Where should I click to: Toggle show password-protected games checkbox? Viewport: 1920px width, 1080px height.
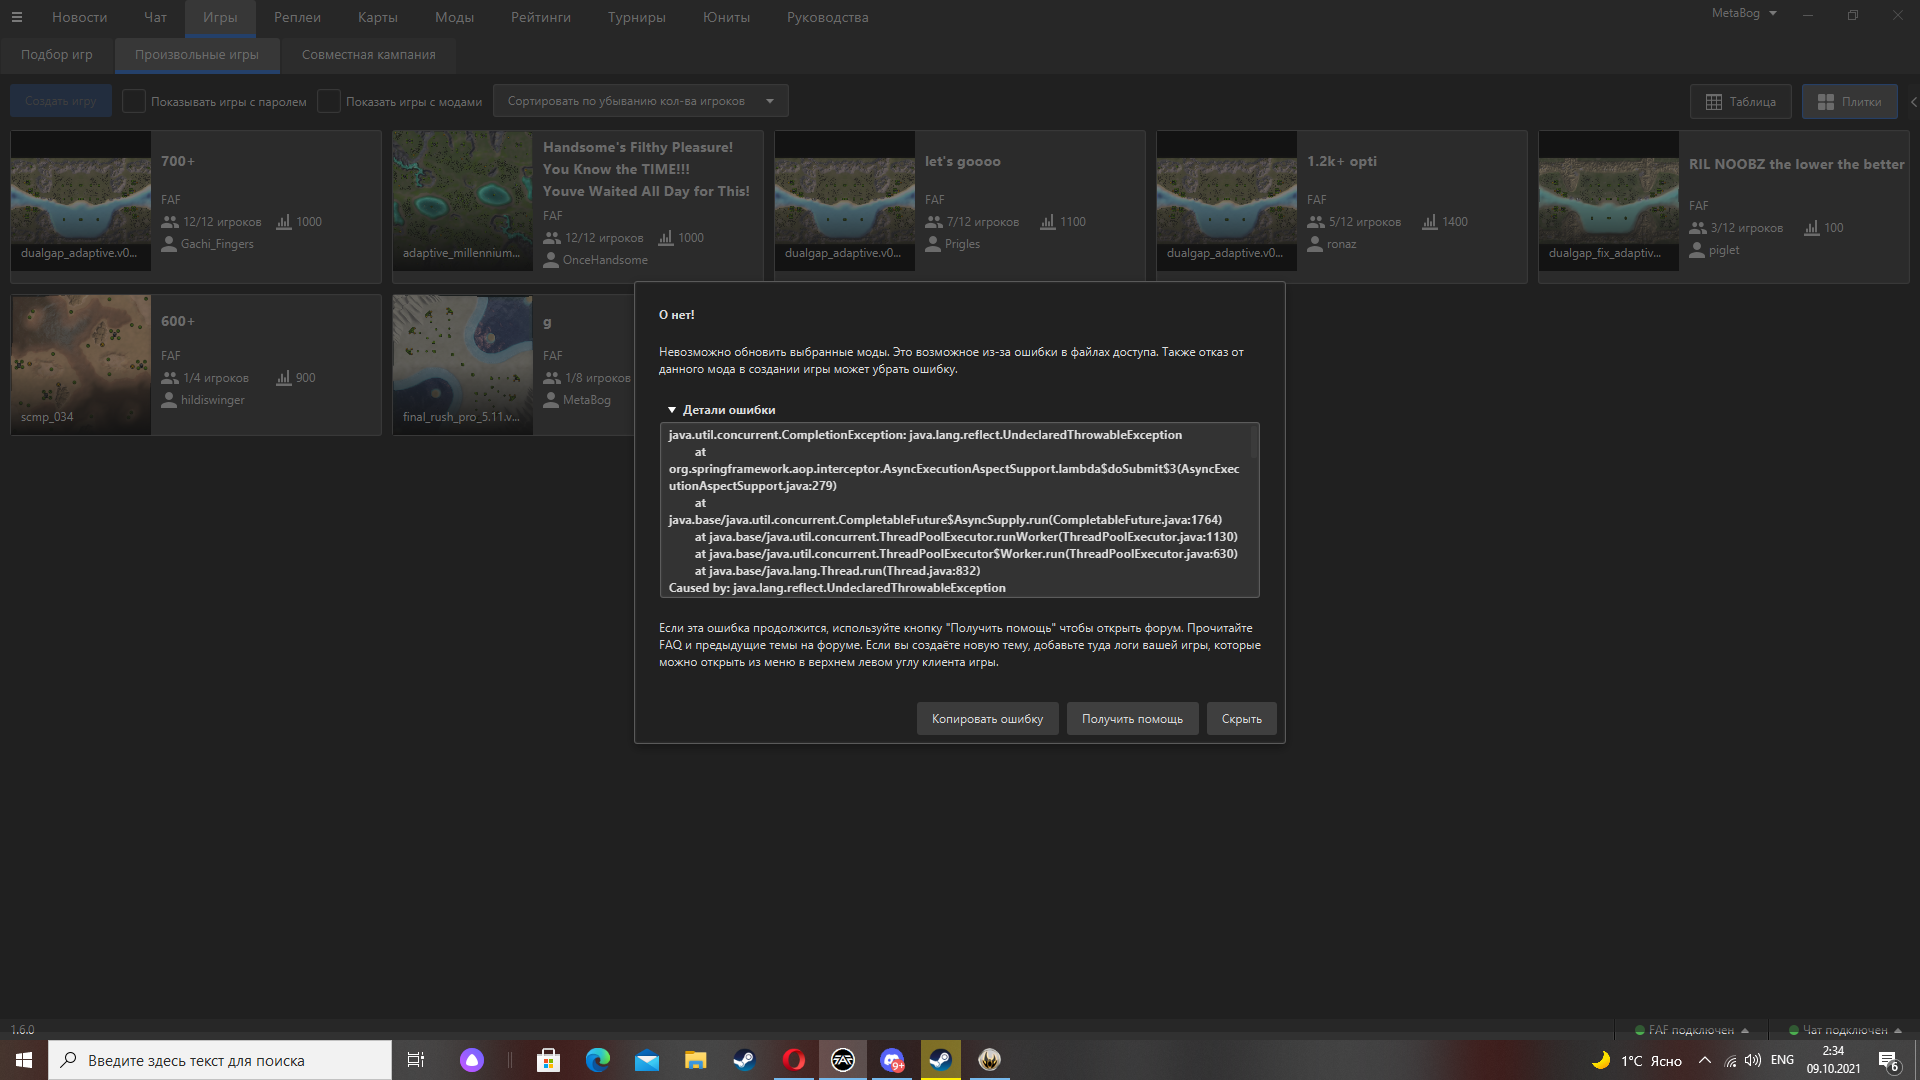click(134, 101)
